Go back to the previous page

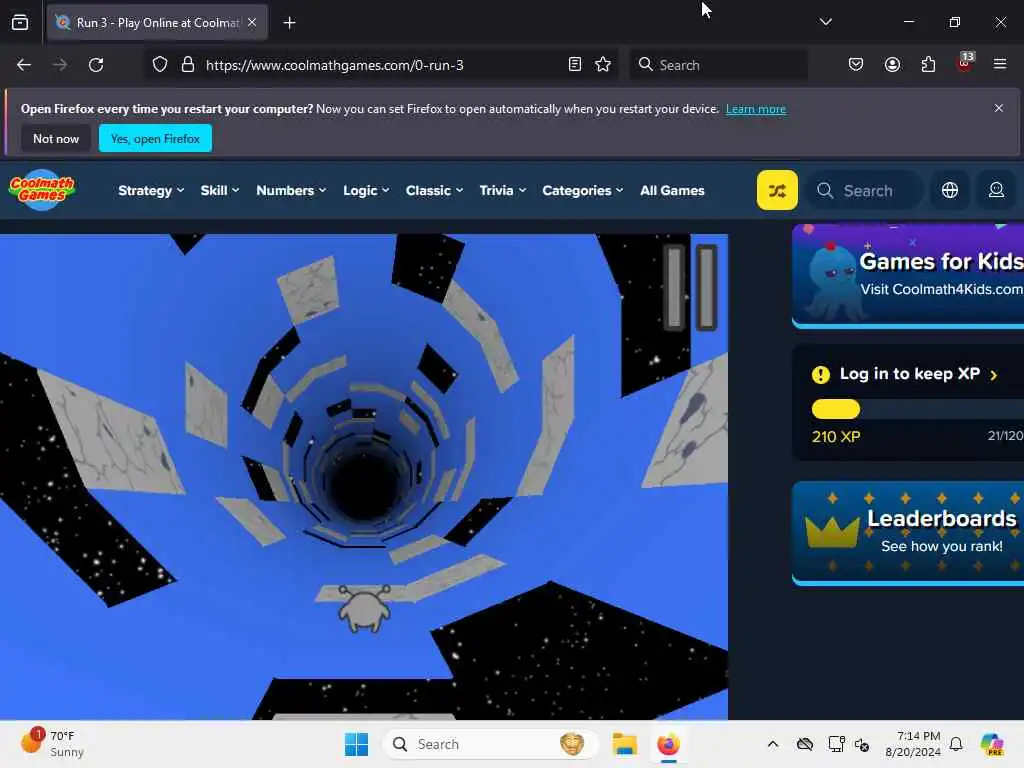24,65
